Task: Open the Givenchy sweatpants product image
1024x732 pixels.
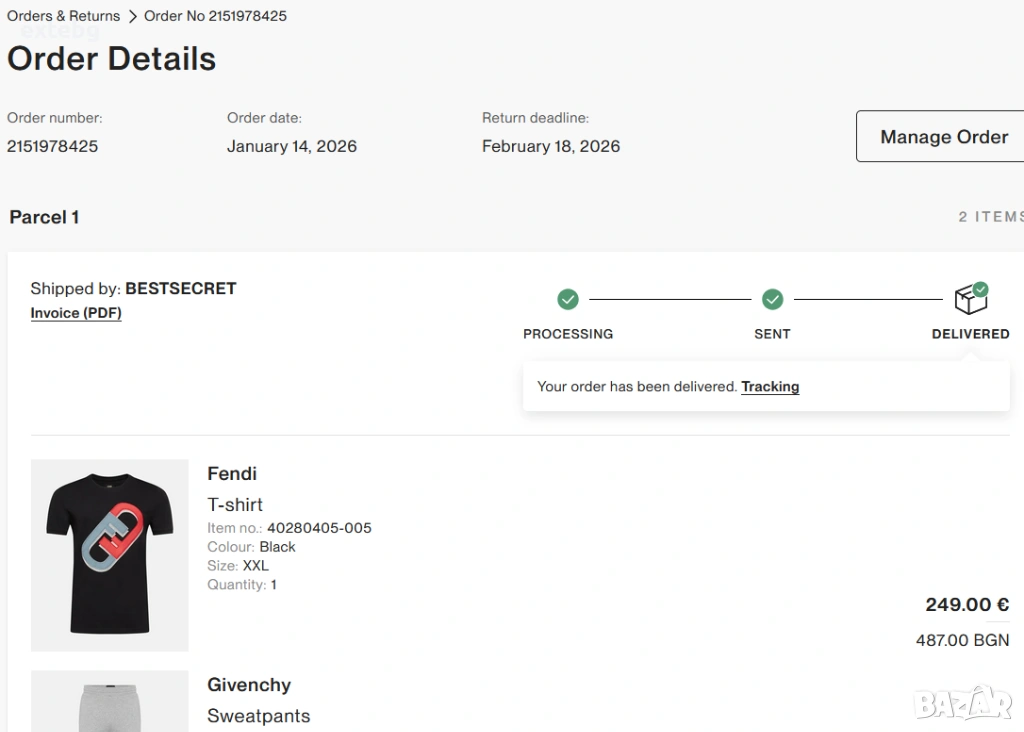Action: pos(110,701)
